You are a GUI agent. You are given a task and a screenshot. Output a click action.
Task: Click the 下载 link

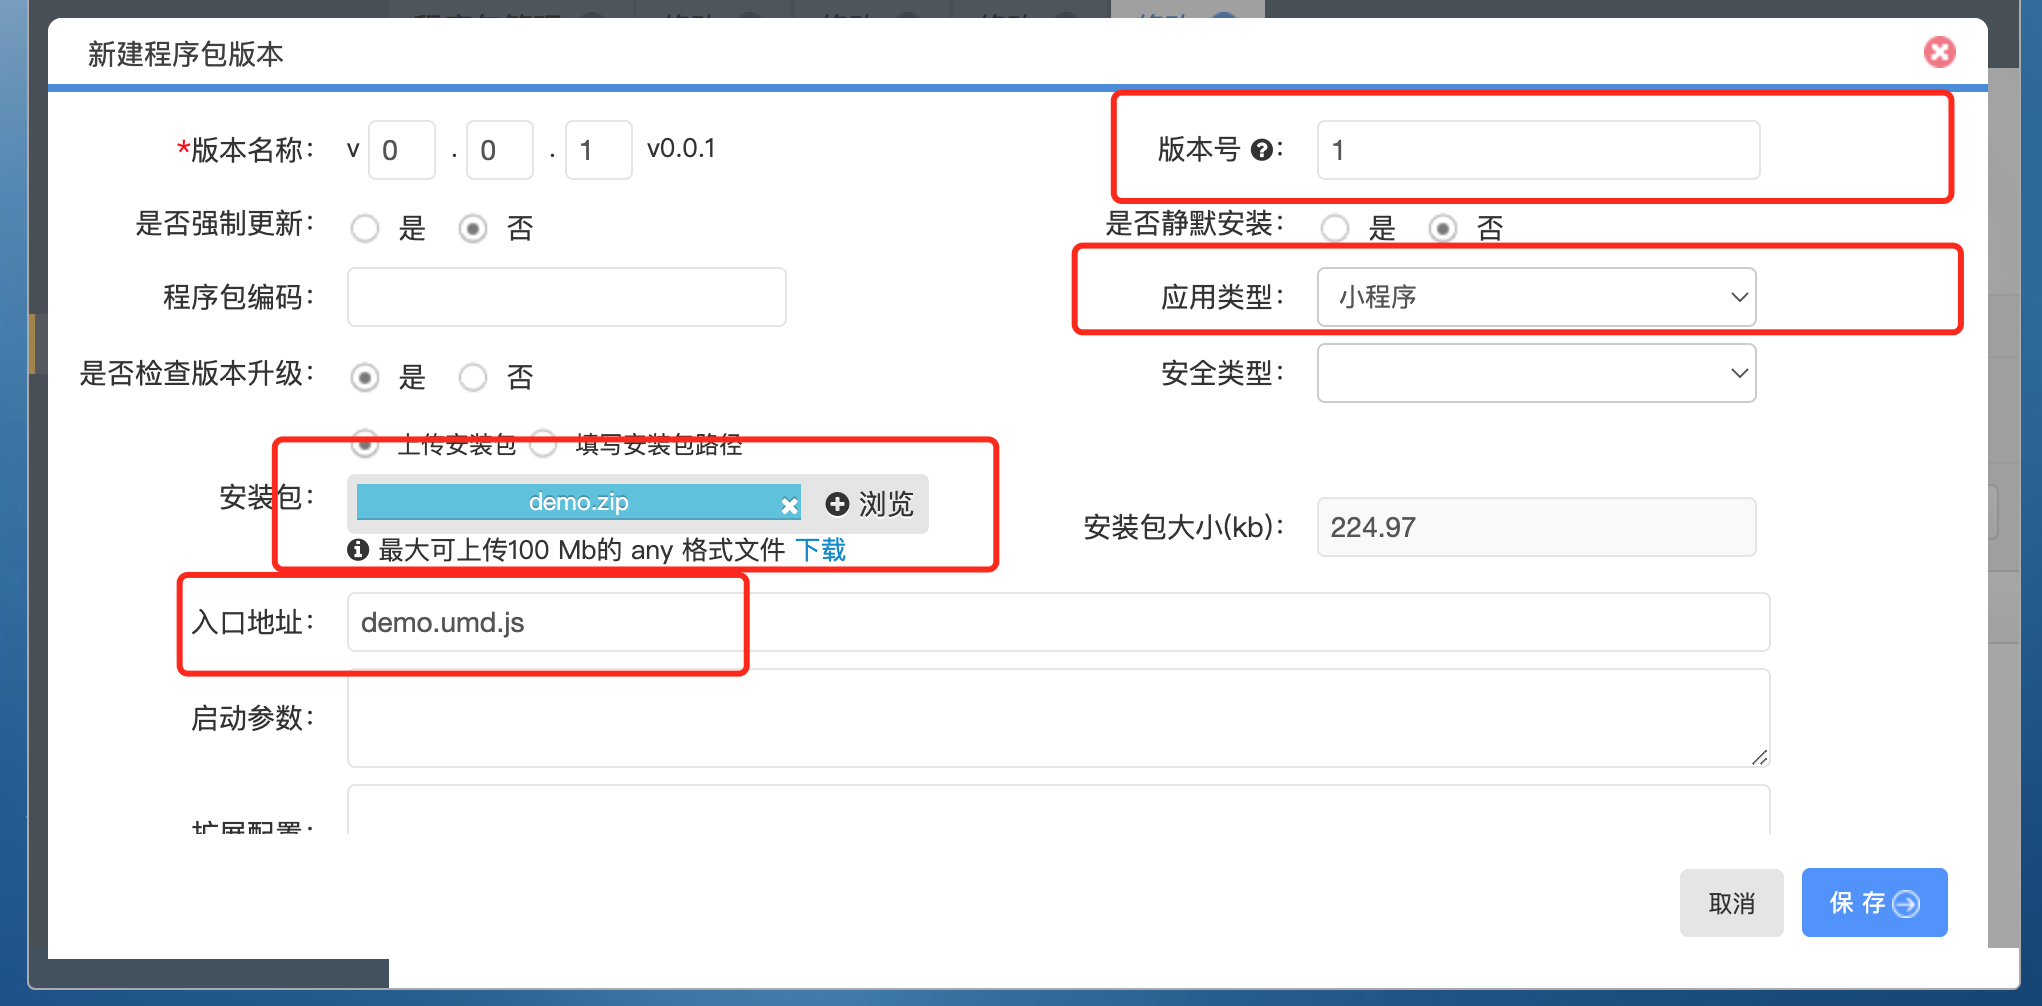click(x=820, y=550)
